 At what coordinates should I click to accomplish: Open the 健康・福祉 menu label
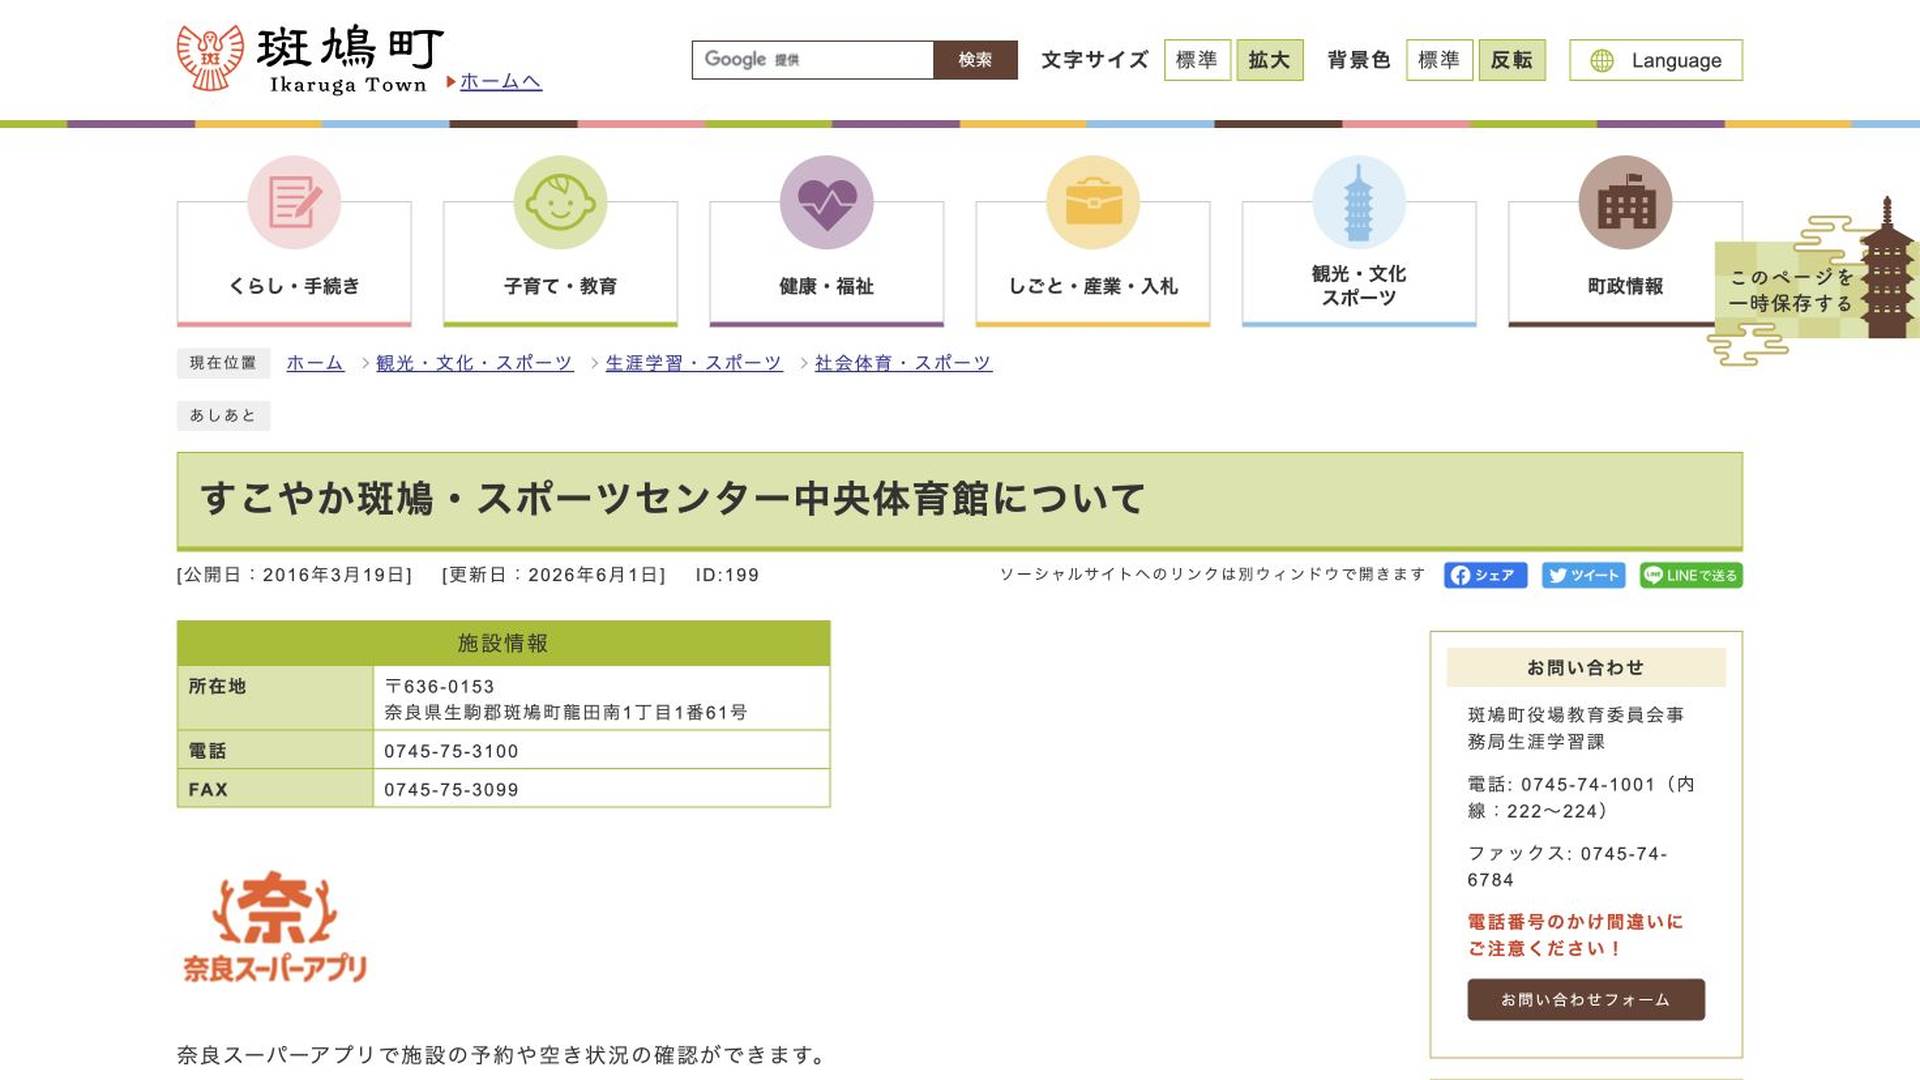(826, 286)
